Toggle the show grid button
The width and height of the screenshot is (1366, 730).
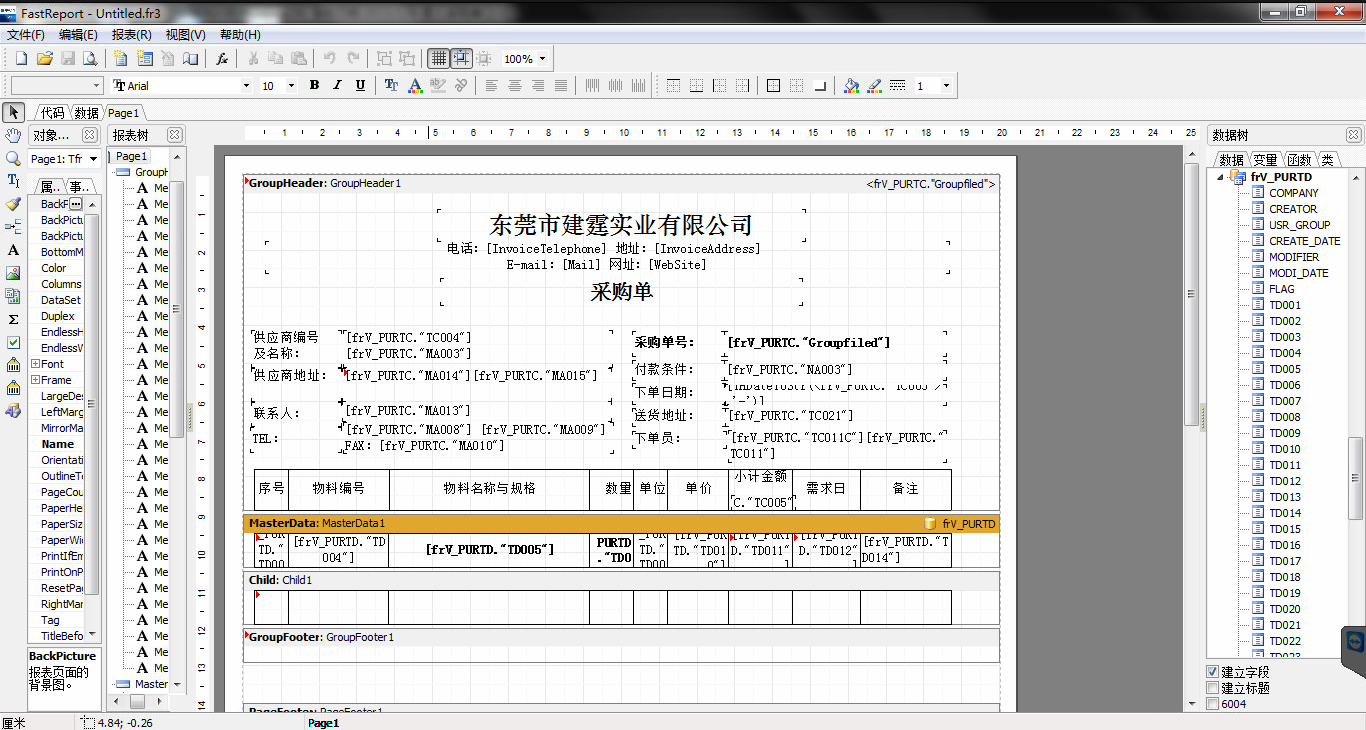(438, 59)
